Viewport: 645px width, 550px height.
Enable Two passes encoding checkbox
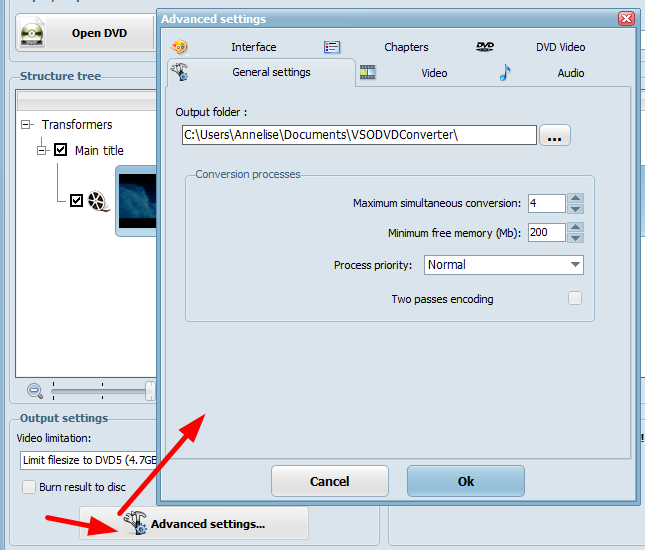[575, 298]
